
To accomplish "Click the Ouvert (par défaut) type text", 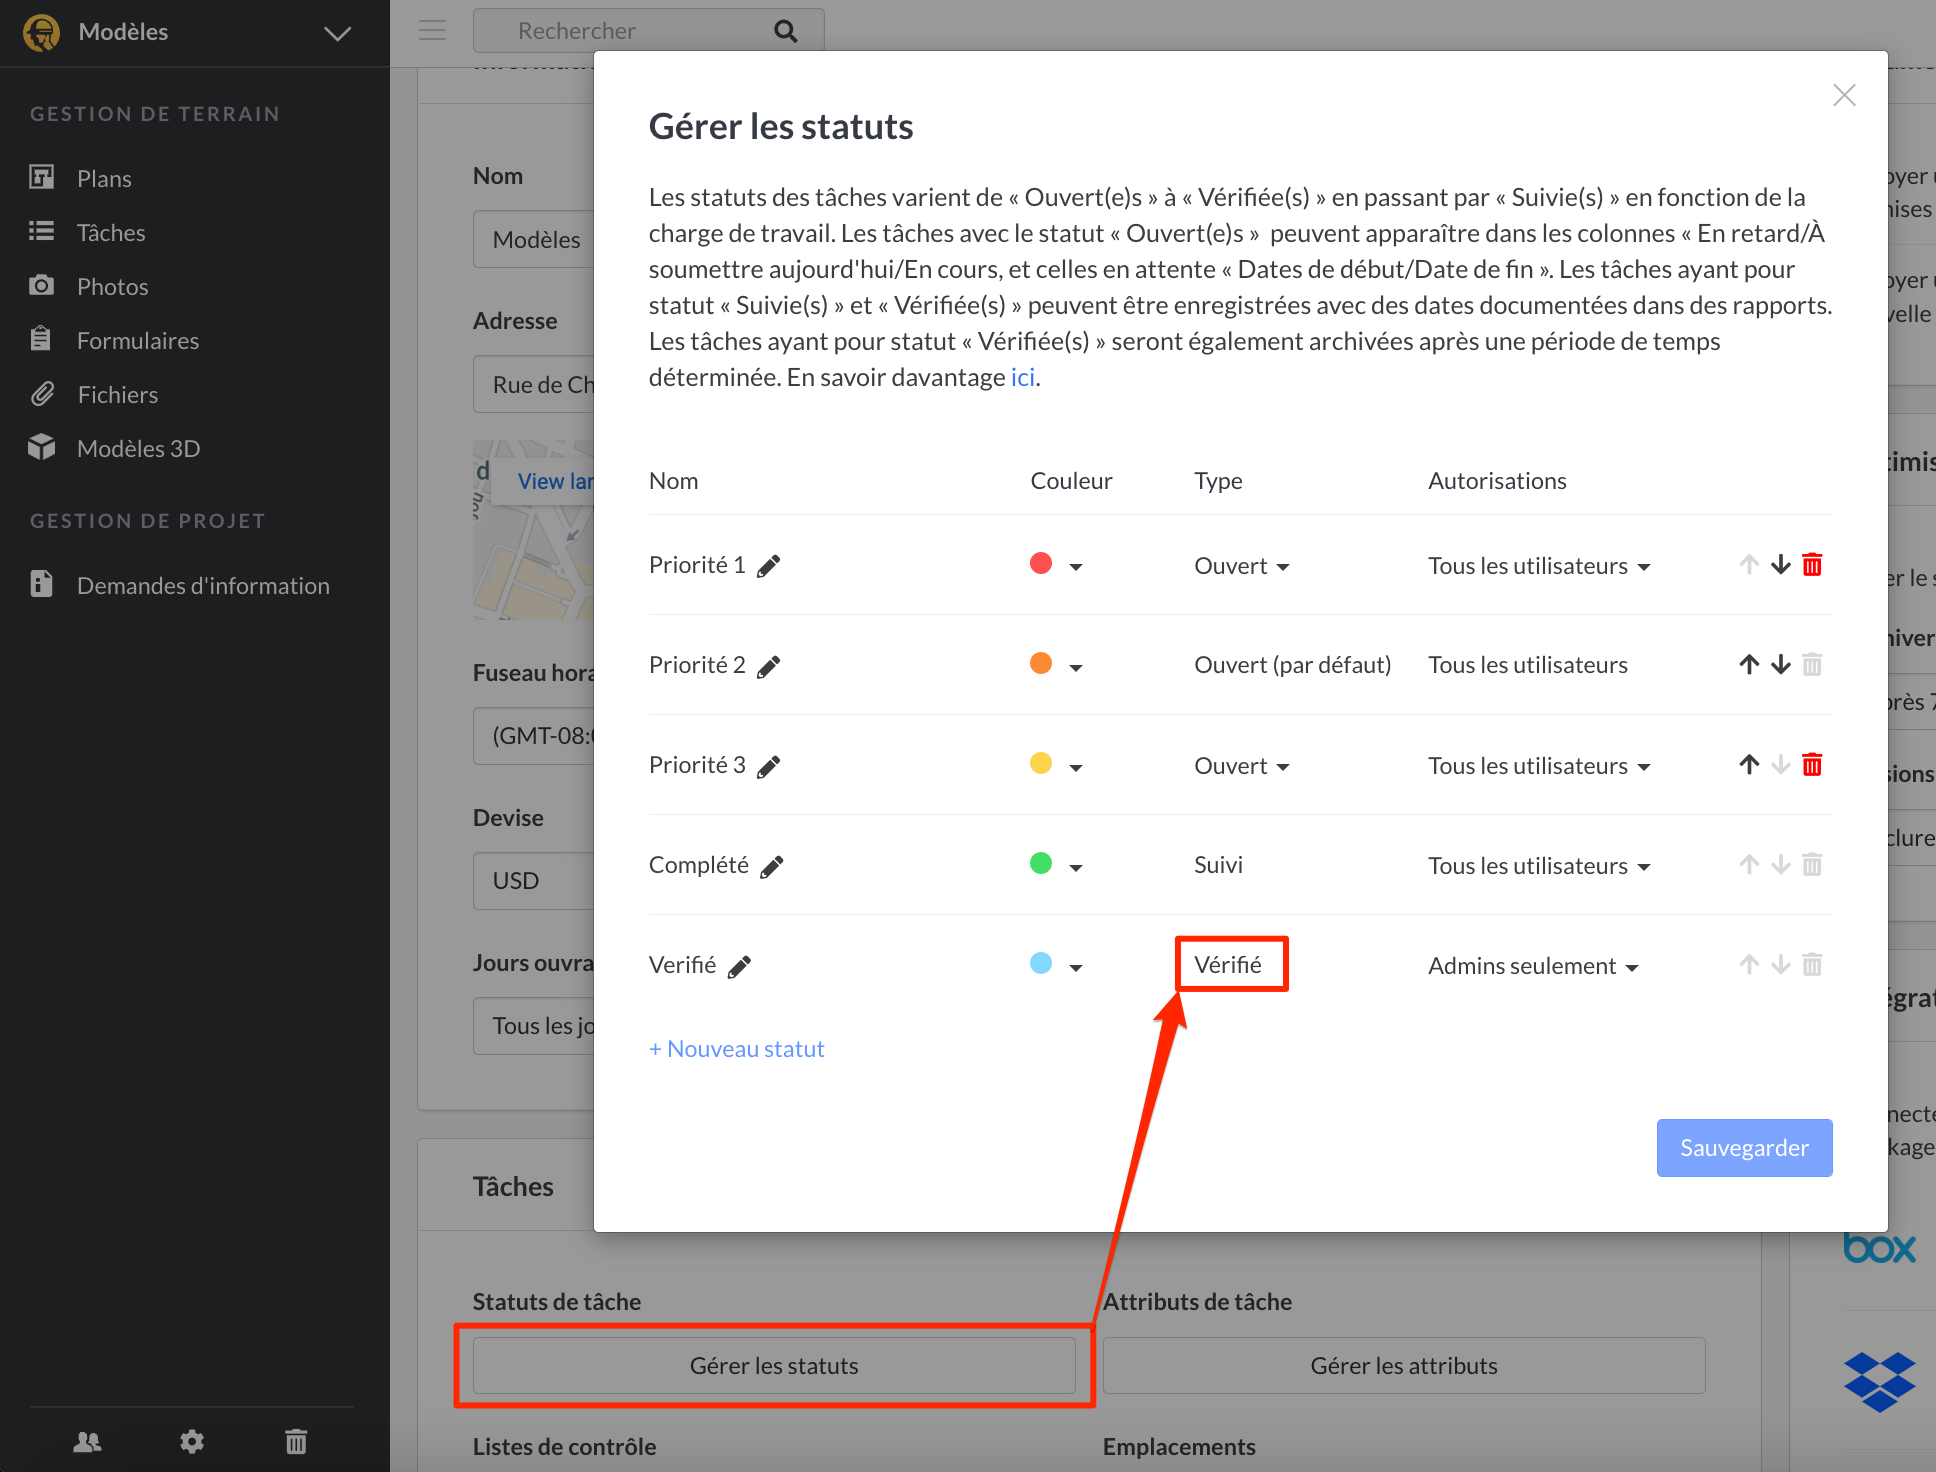I will [1293, 665].
